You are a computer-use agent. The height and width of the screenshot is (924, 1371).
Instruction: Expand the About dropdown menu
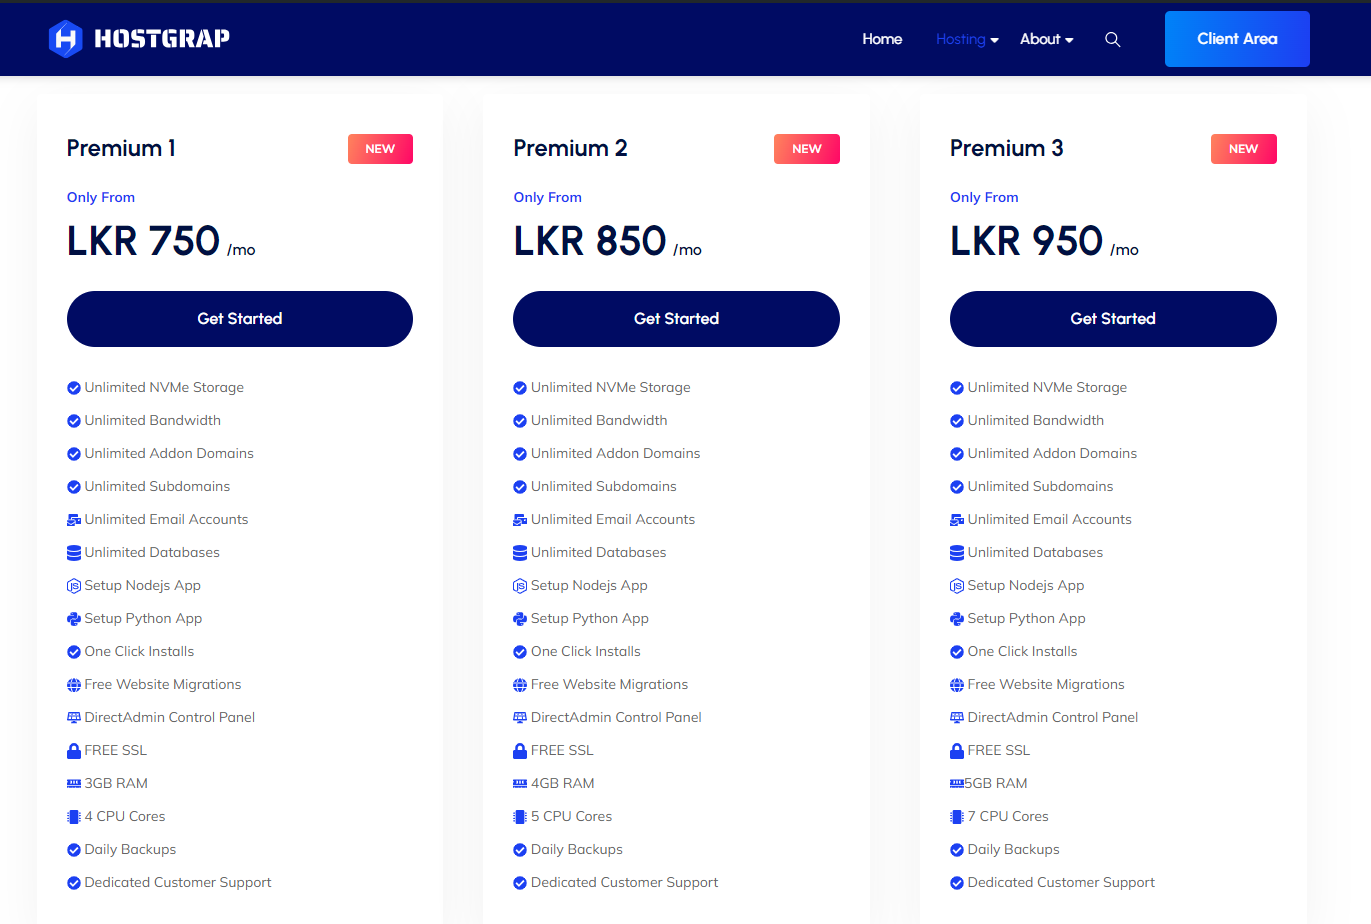(1046, 39)
